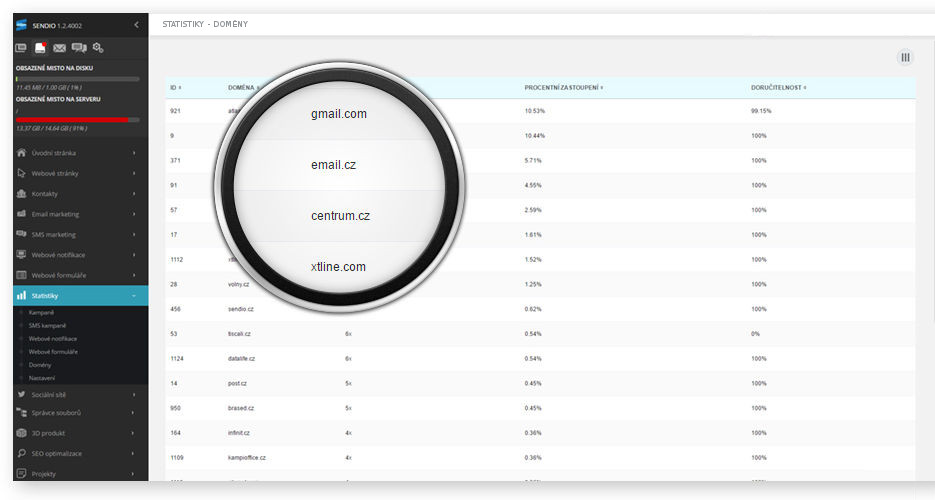Image resolution: width=935 pixels, height=500 pixels.
Task: Expand the SMS marketing menu arrow
Action: click(x=134, y=234)
